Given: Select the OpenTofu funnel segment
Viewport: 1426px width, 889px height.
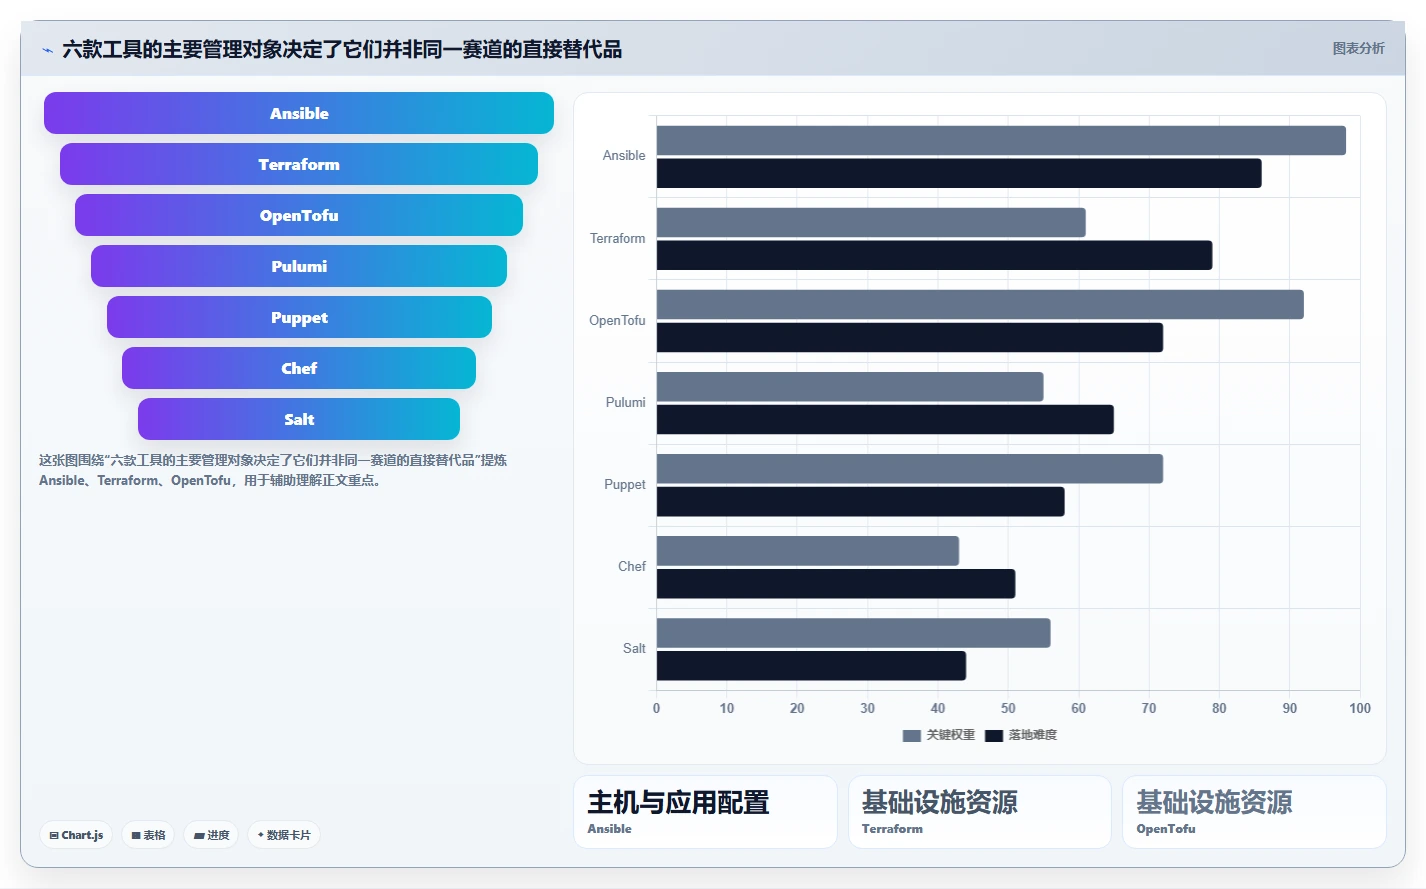Looking at the screenshot, I should 299,215.
